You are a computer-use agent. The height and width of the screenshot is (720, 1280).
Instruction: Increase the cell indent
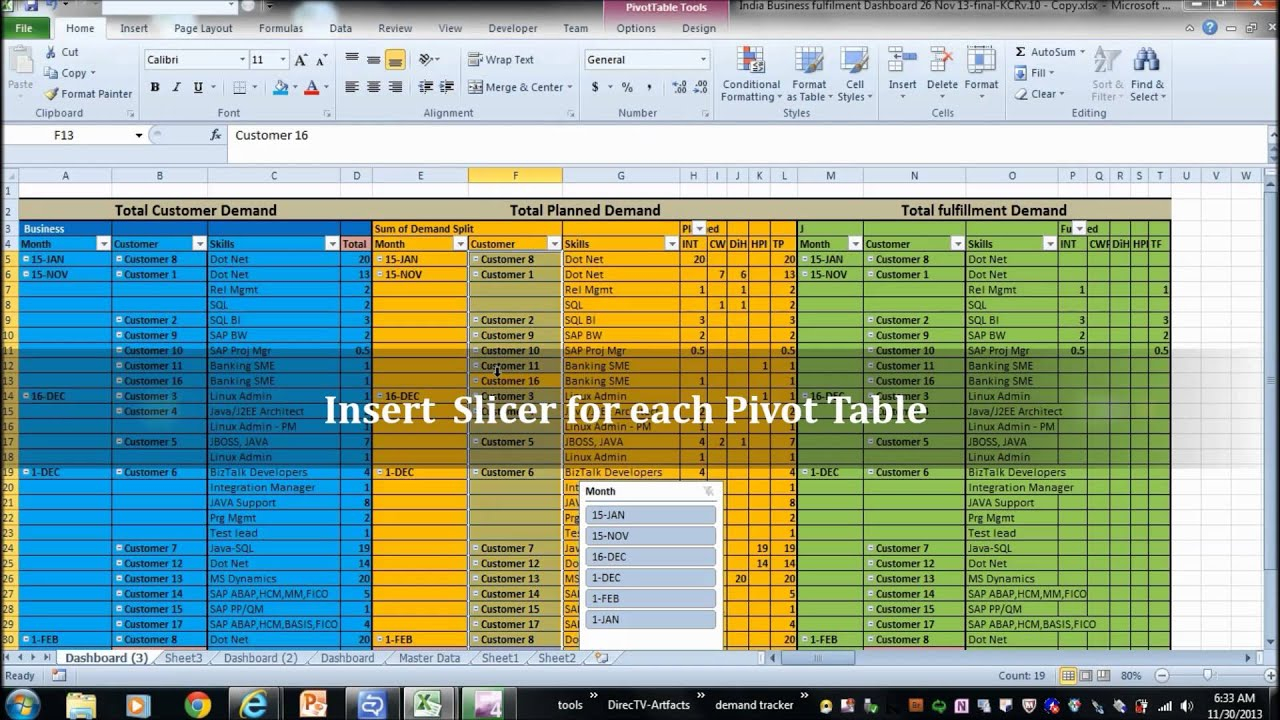click(x=446, y=87)
